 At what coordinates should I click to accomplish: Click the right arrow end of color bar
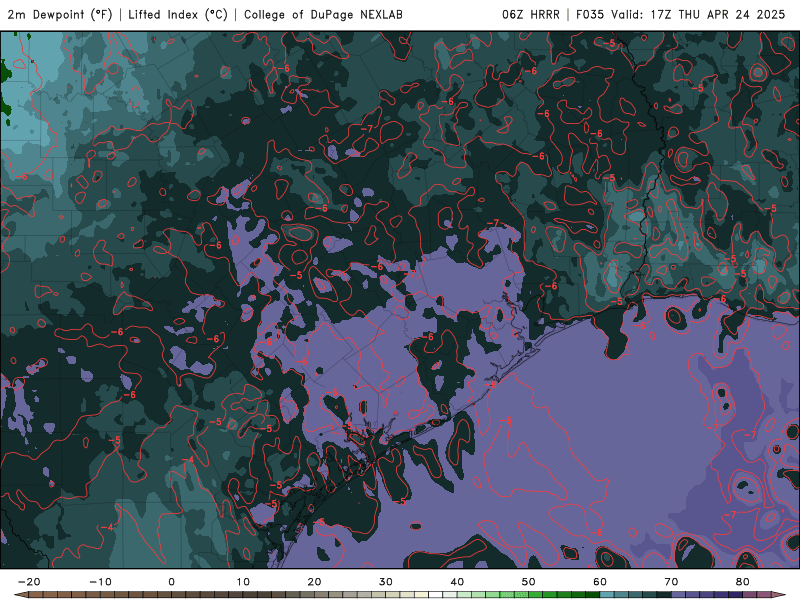tap(778, 594)
